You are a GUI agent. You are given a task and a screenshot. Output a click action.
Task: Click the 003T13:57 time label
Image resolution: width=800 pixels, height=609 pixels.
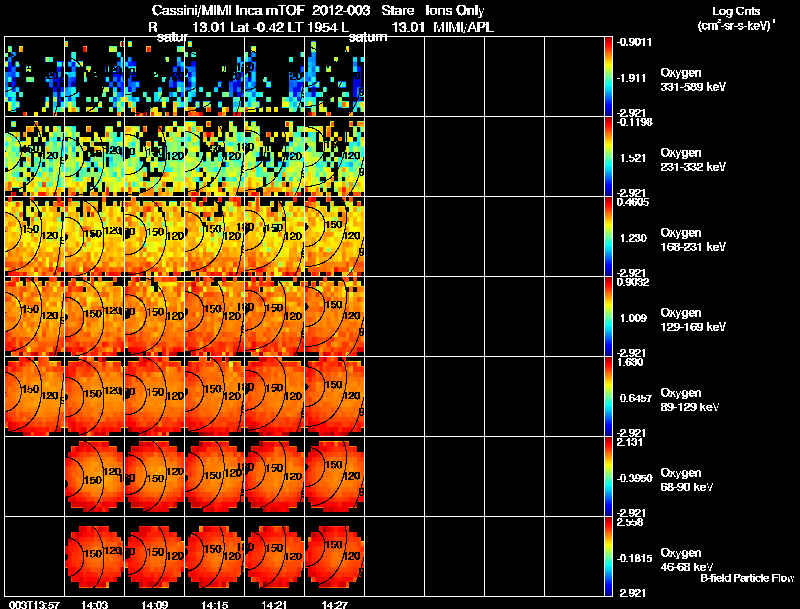click(34, 605)
